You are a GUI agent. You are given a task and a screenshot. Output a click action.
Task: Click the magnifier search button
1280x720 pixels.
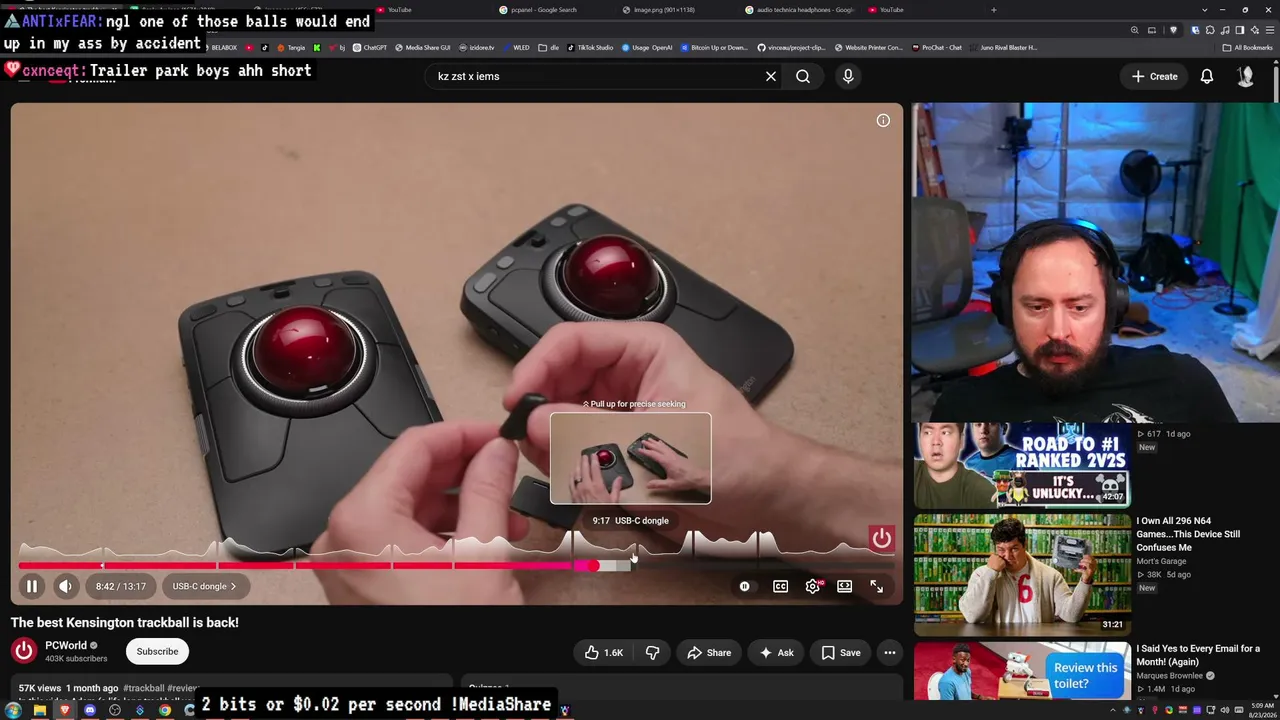tap(803, 76)
